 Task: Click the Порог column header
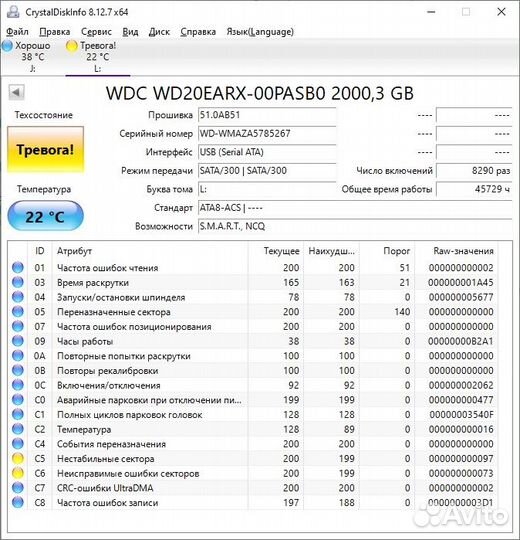(387, 251)
